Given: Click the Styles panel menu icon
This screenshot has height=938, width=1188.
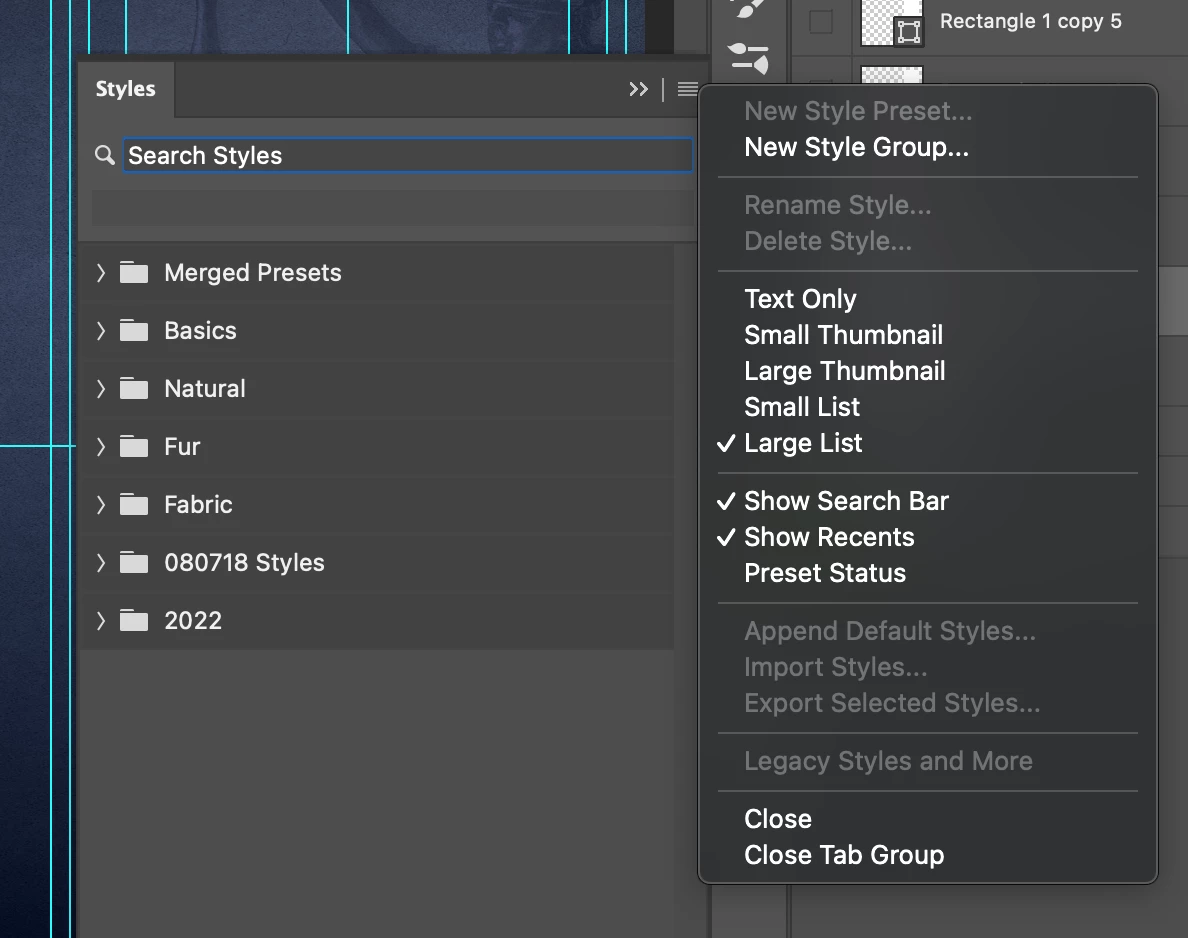Looking at the screenshot, I should [x=687, y=89].
